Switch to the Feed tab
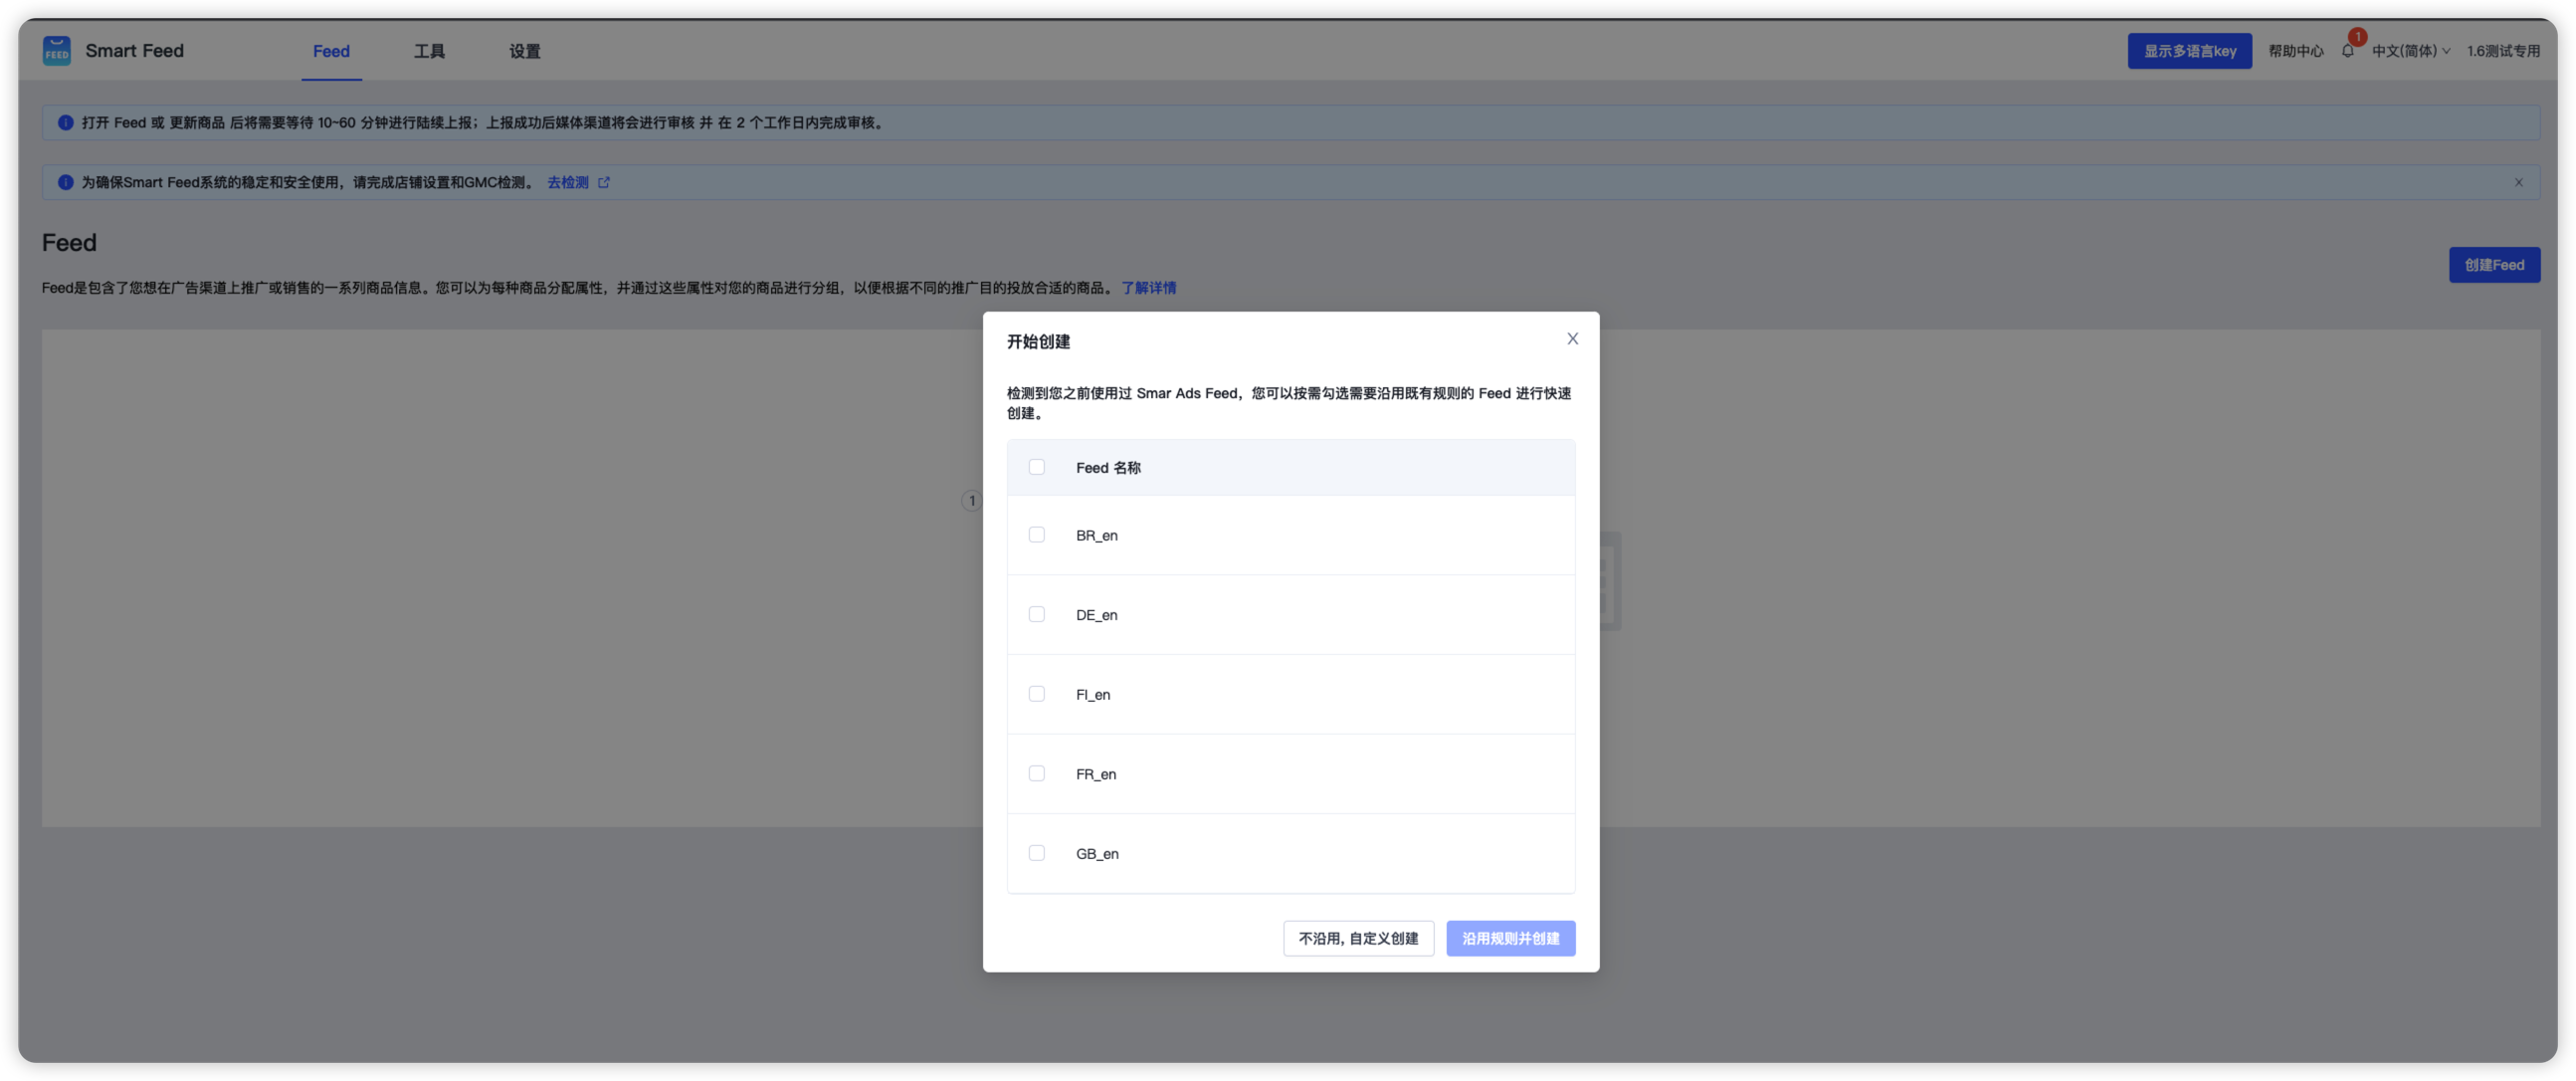The height and width of the screenshot is (1081, 2576). tap(331, 51)
